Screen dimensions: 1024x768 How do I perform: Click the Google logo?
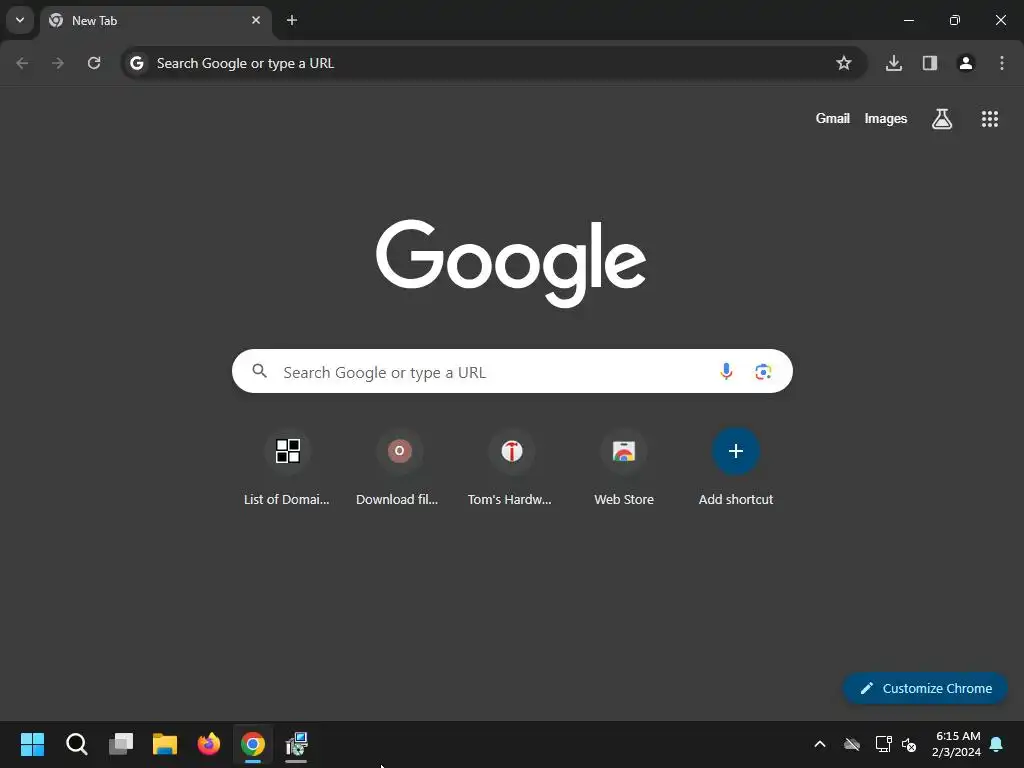511,263
